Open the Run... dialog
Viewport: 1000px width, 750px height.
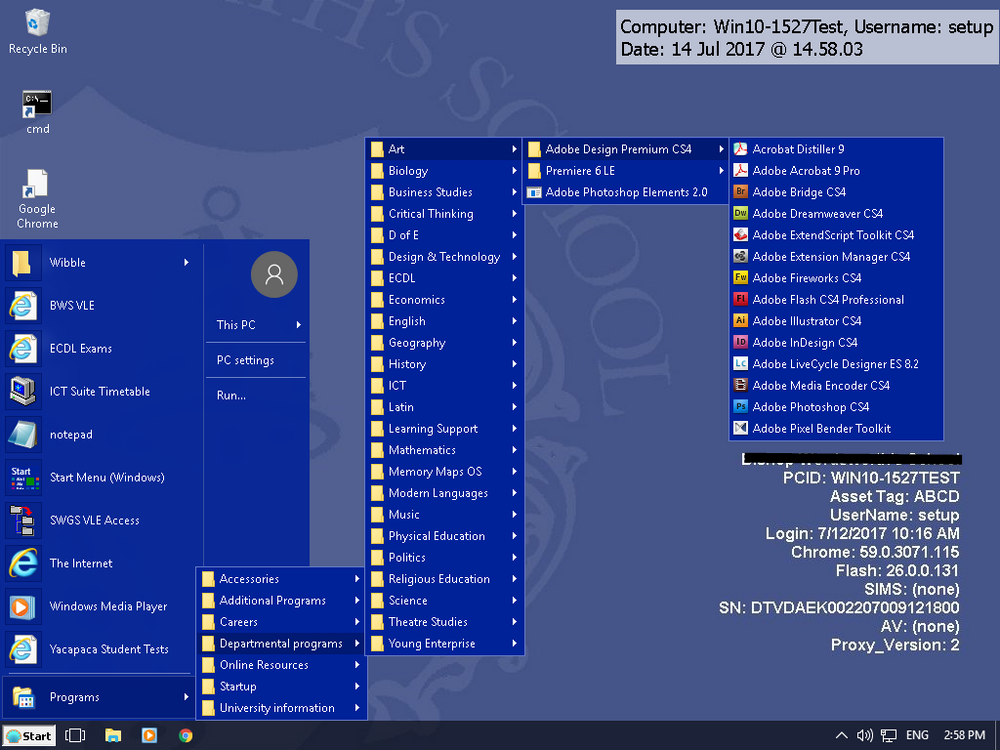click(231, 395)
